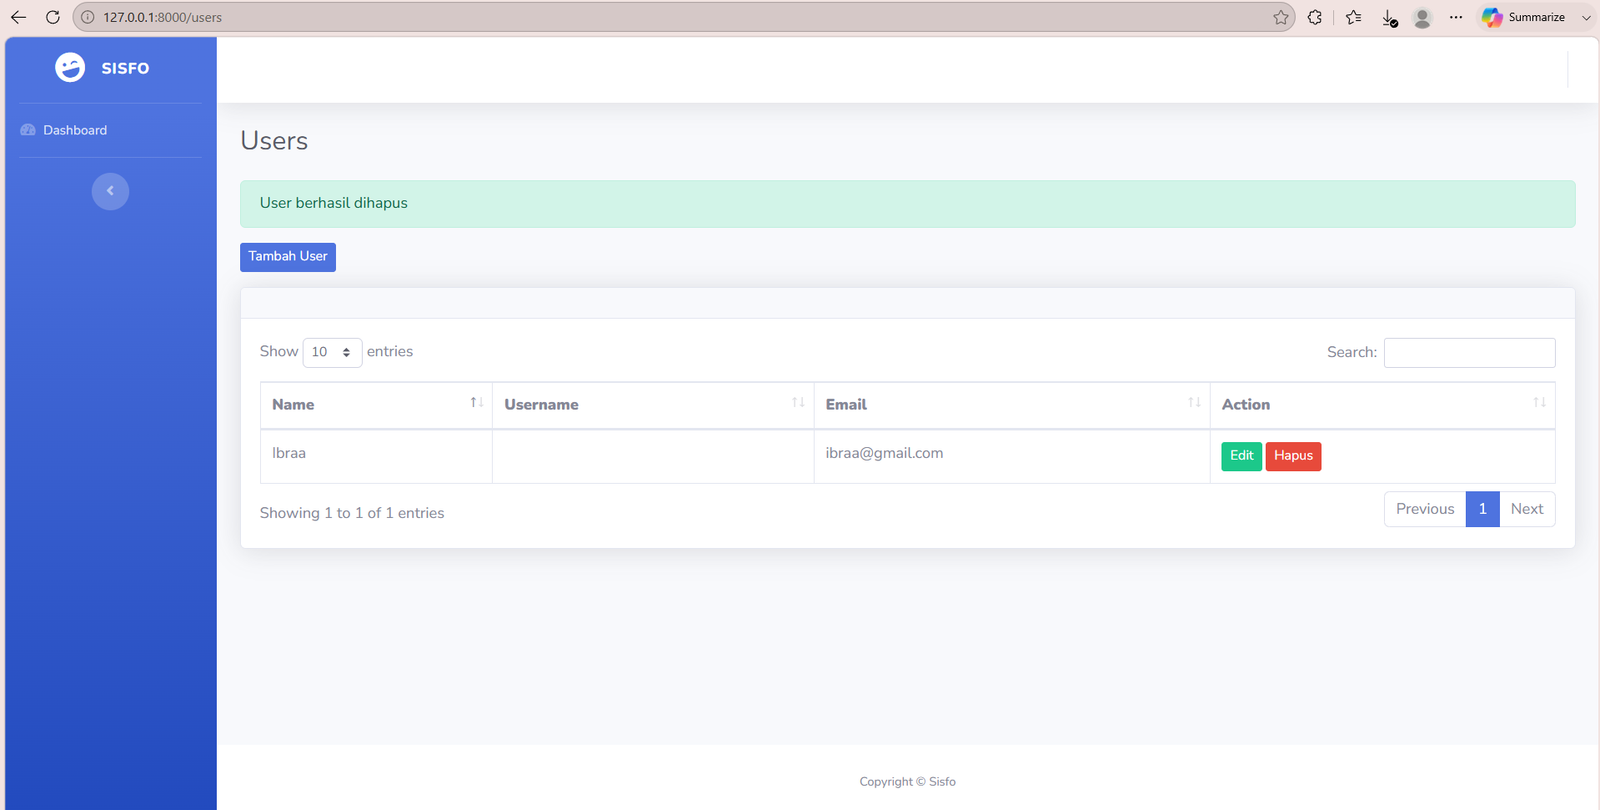Click the Dashboard gauge icon in the sidebar
The width and height of the screenshot is (1600, 810).
click(28, 130)
